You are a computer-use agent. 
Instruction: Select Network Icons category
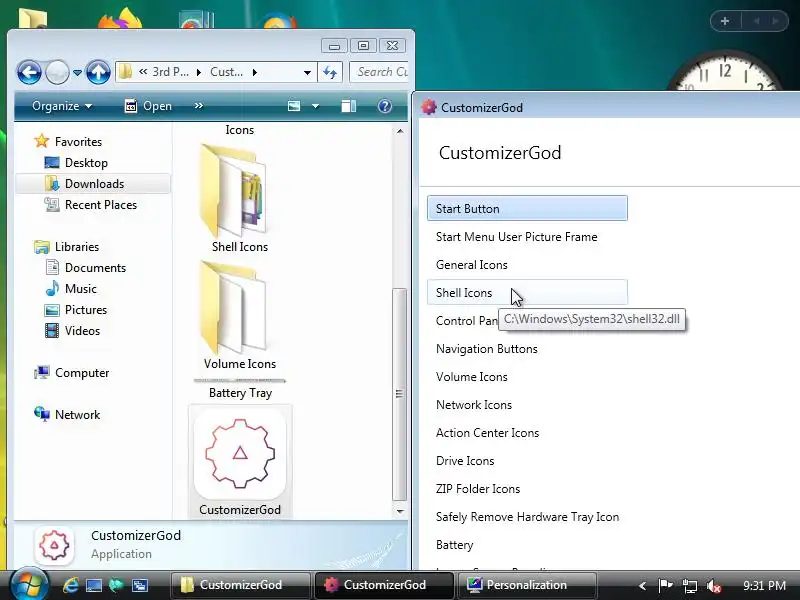tap(527, 405)
